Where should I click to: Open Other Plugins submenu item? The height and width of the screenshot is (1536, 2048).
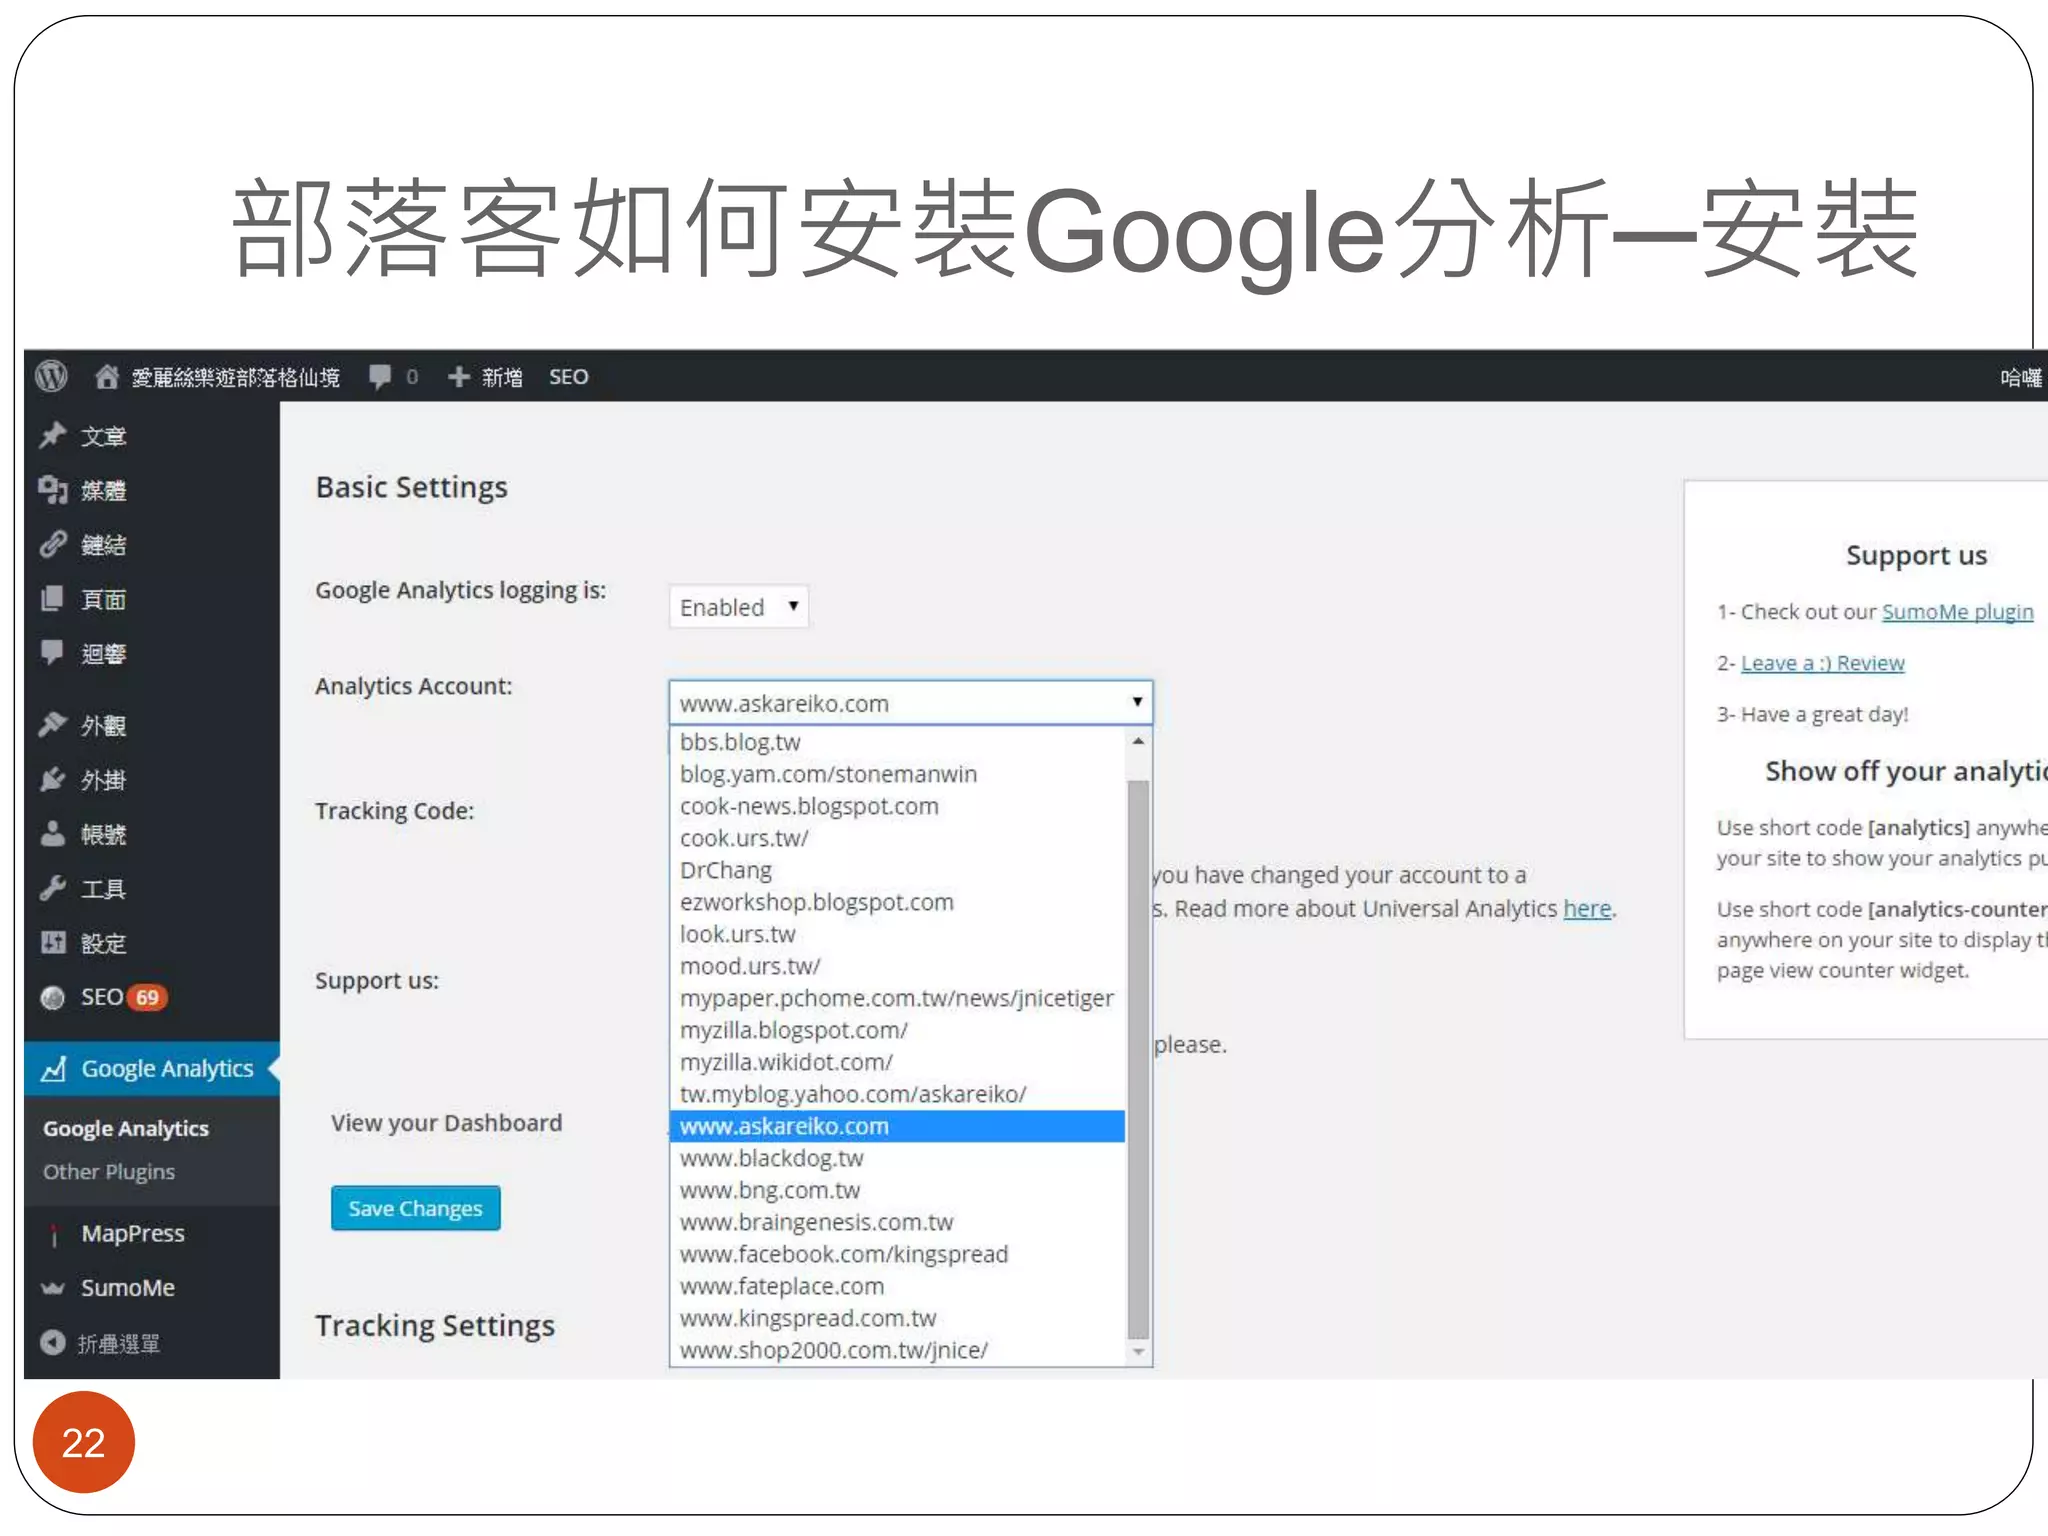(109, 1171)
